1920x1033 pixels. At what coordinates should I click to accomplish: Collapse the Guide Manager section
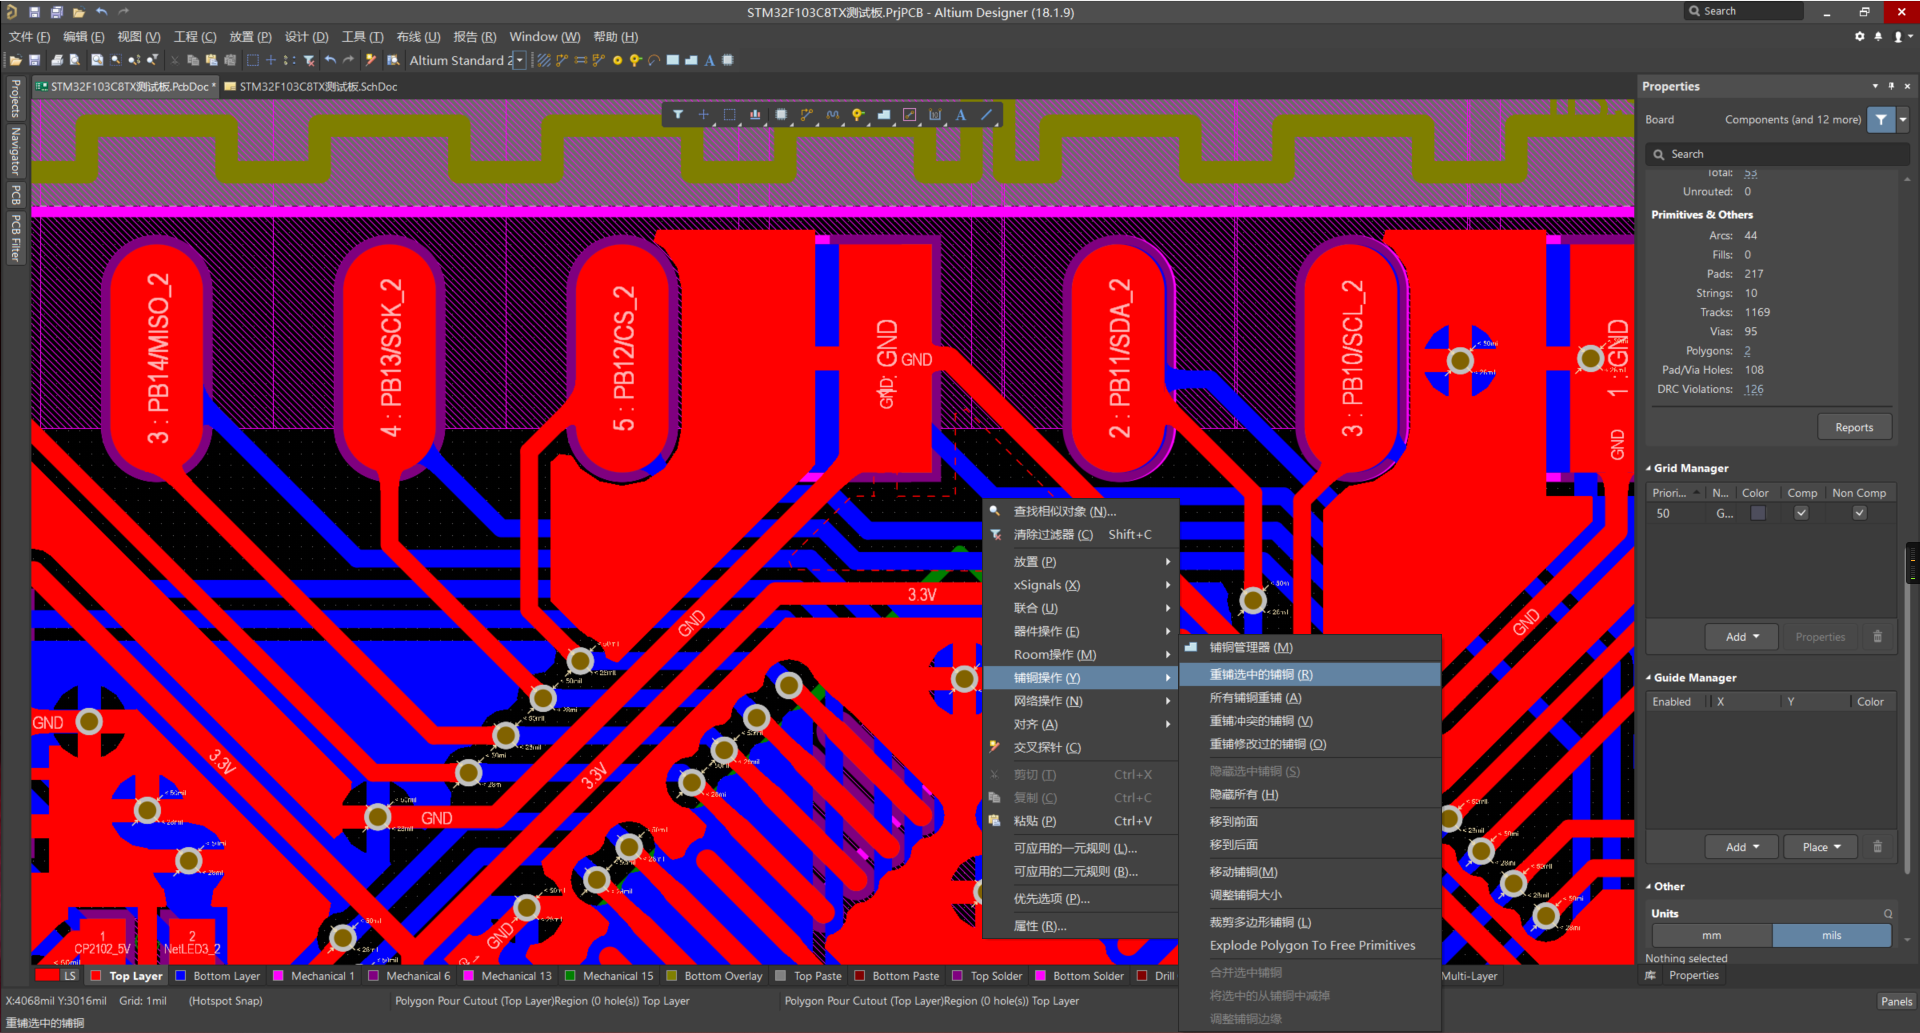tap(1648, 678)
